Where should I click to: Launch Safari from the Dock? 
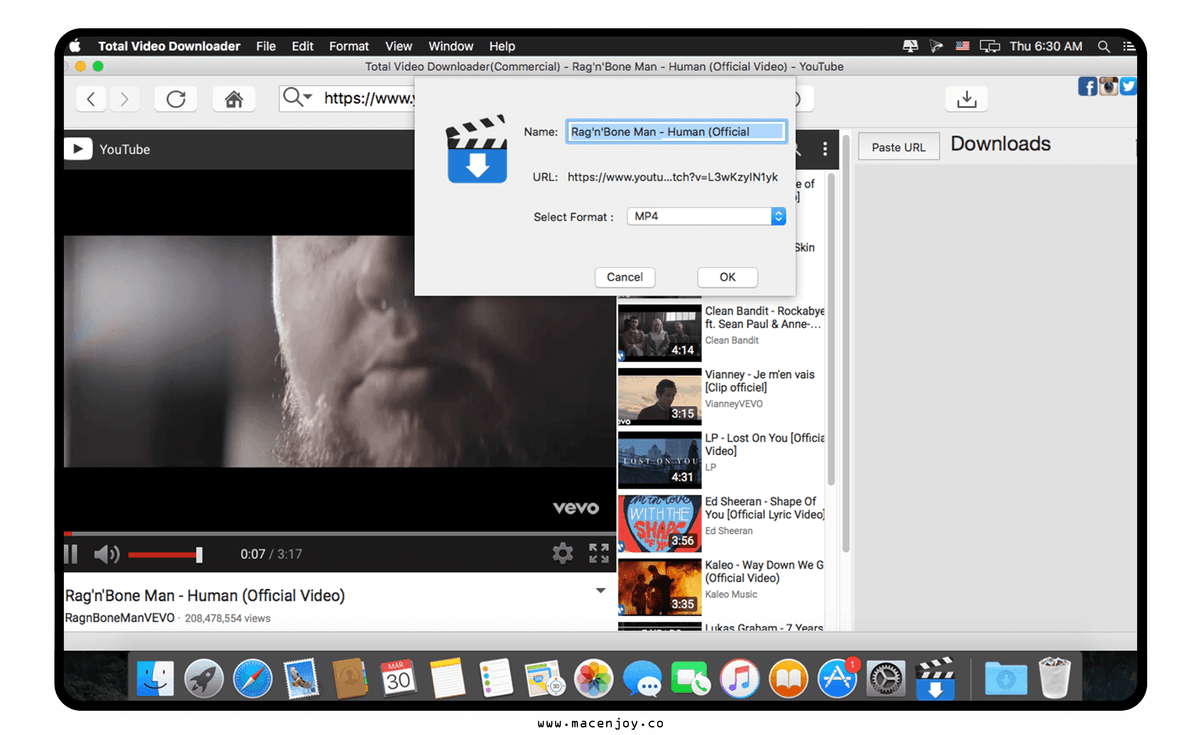click(253, 678)
